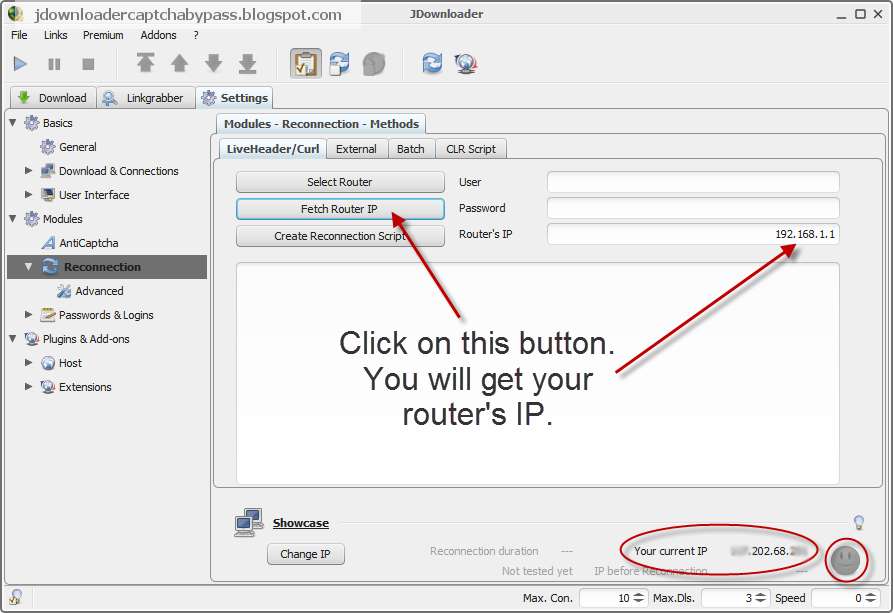Start downloads with the Play icon
Image resolution: width=893 pixels, height=613 pixels.
tap(21, 64)
